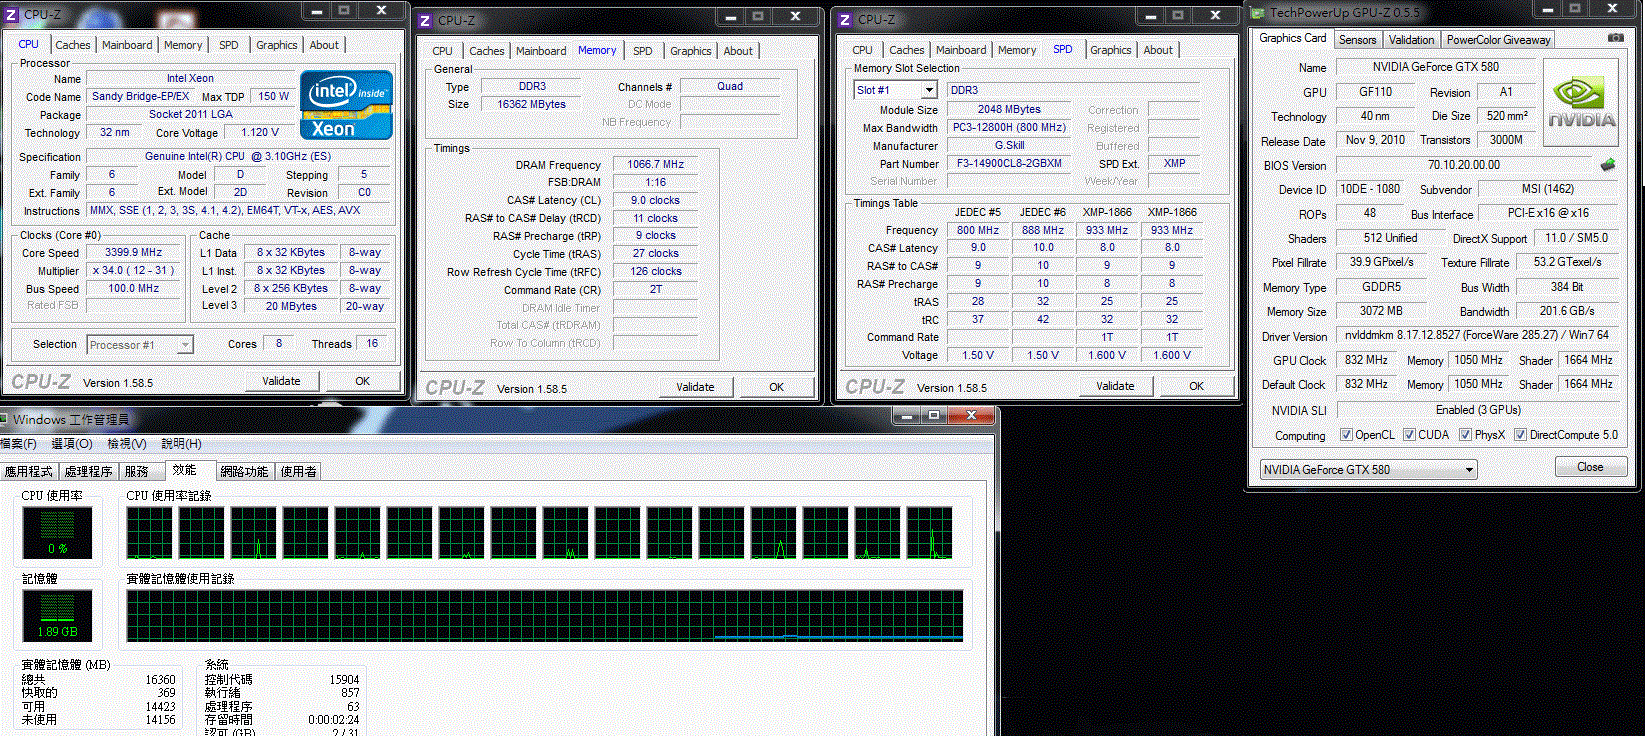Toggle the CUDA checkbox
The height and width of the screenshot is (736, 1645).
1409,435
